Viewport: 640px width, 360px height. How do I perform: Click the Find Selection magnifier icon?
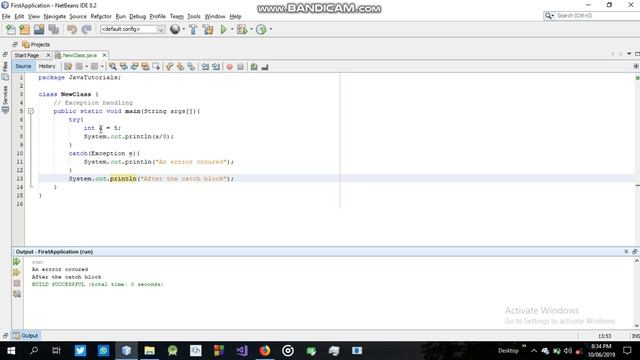click(x=113, y=67)
